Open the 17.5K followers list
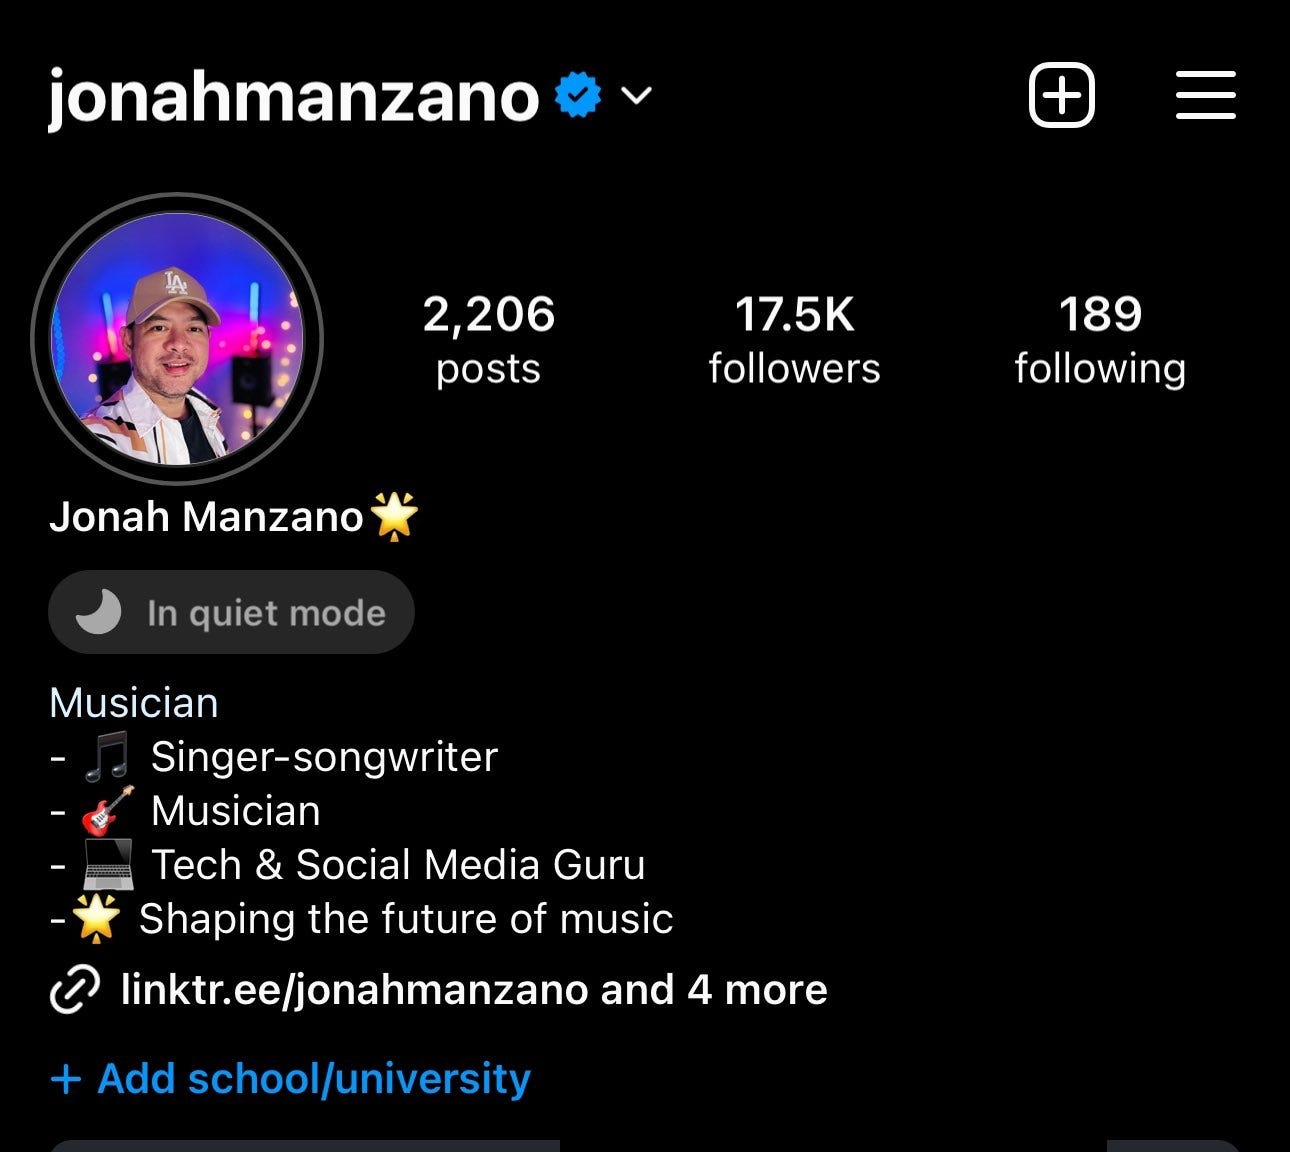The height and width of the screenshot is (1152, 1290). 794,340
